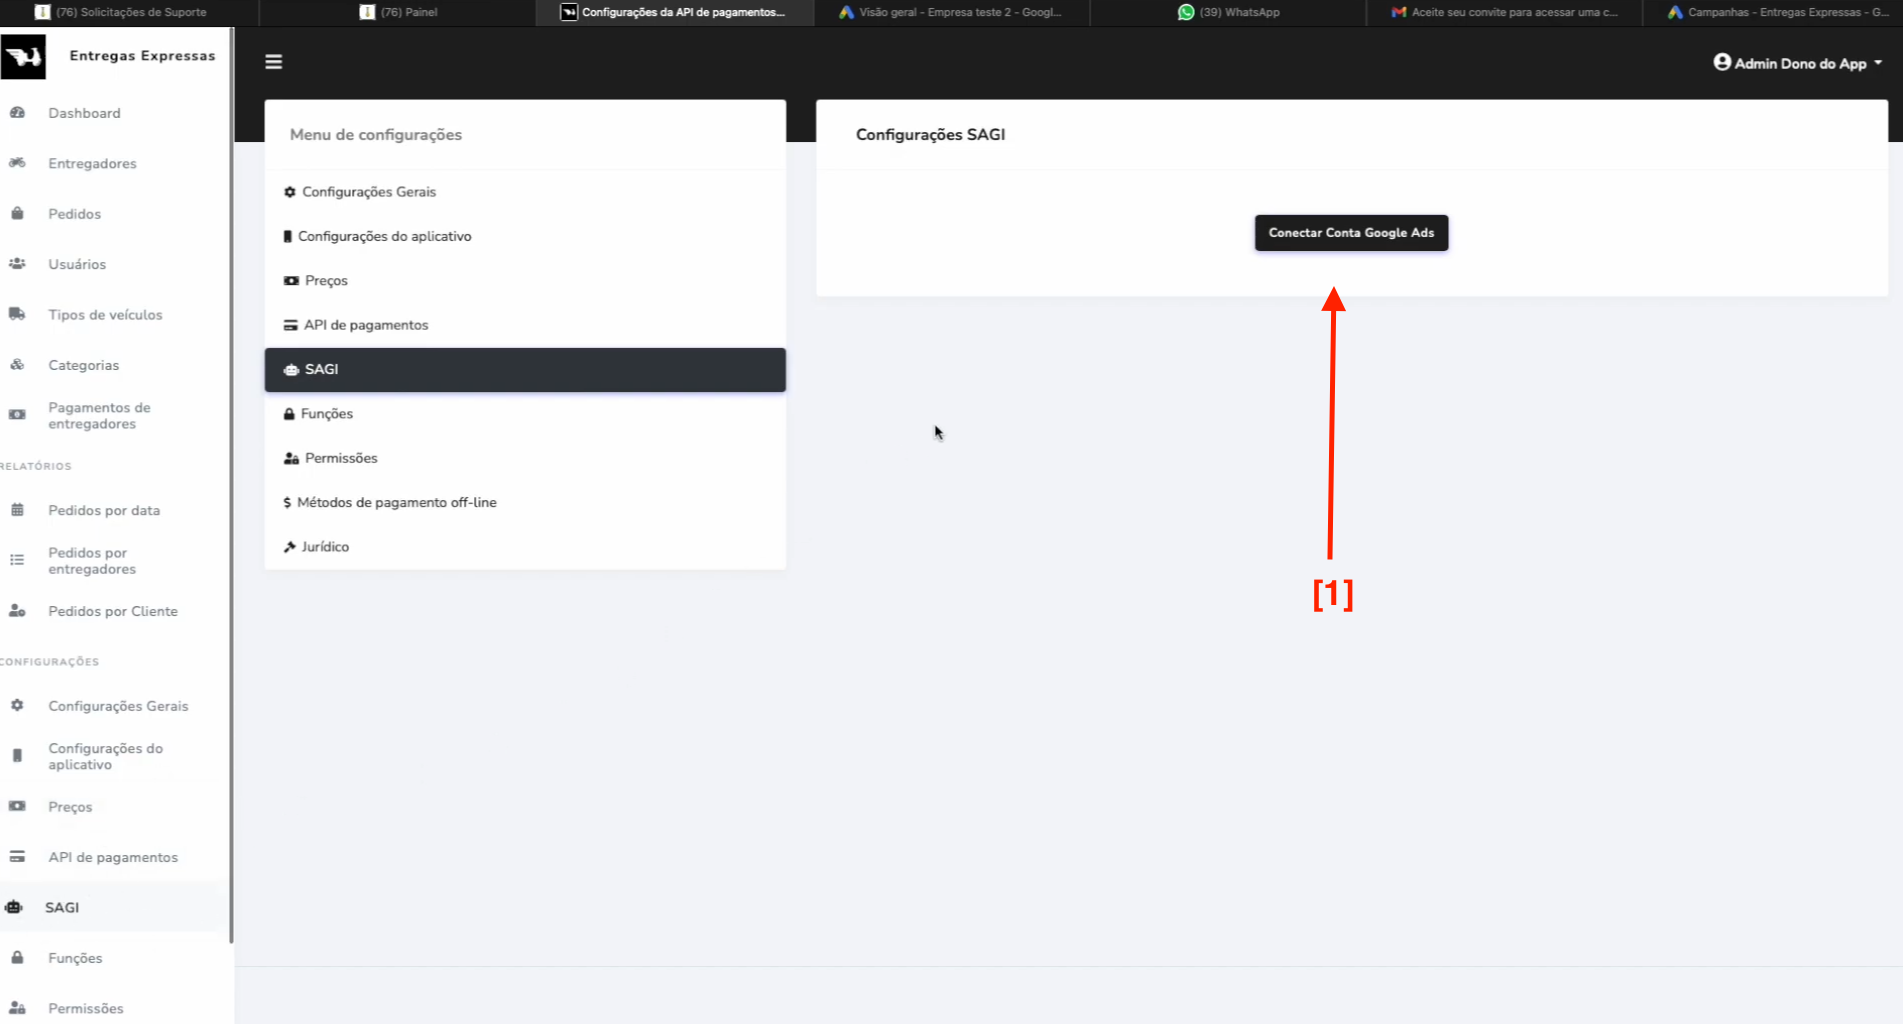This screenshot has width=1903, height=1024.
Task: Click the Dashboard gauge icon in sidebar
Action: [x=17, y=113]
